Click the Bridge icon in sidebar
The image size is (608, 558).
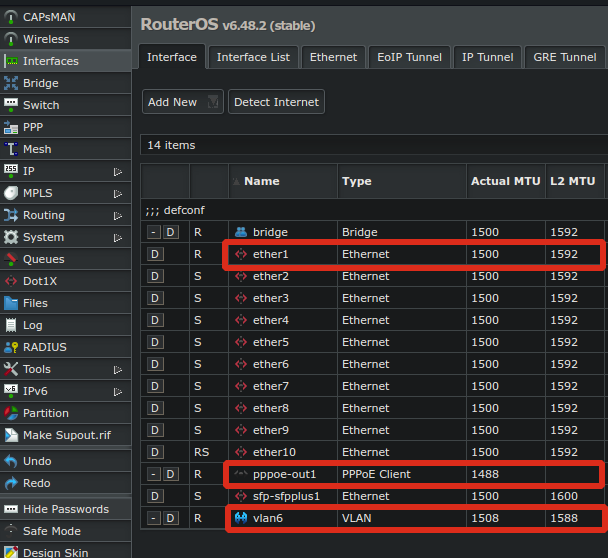[x=12, y=83]
